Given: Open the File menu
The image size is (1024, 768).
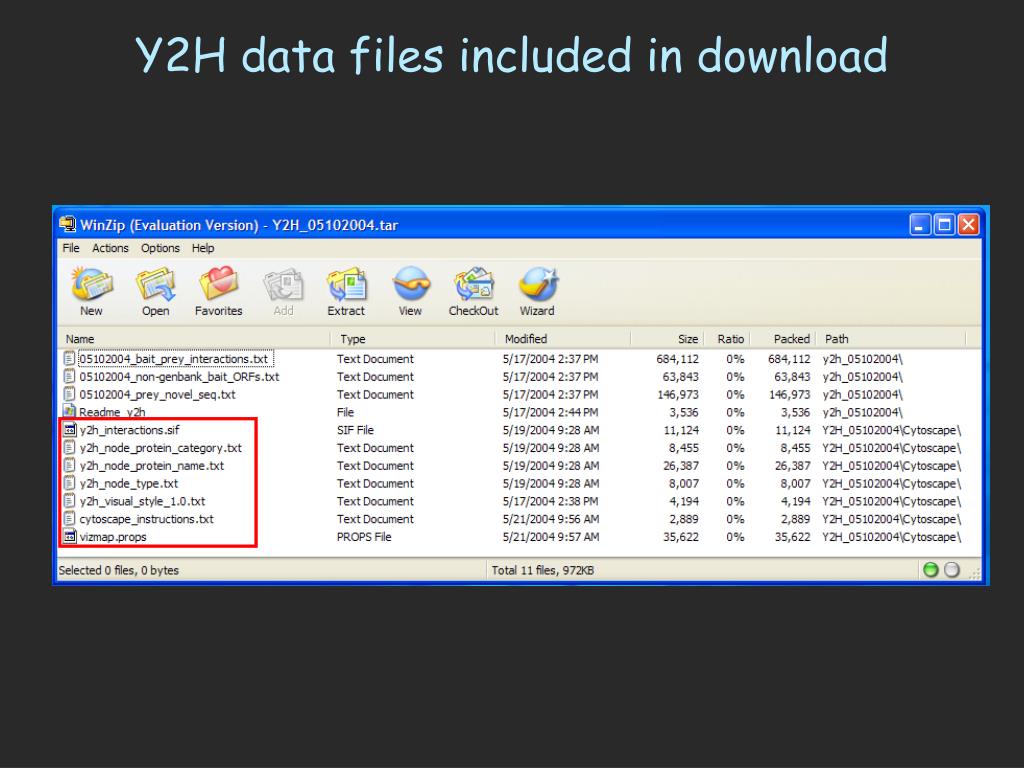Looking at the screenshot, I should point(71,248).
